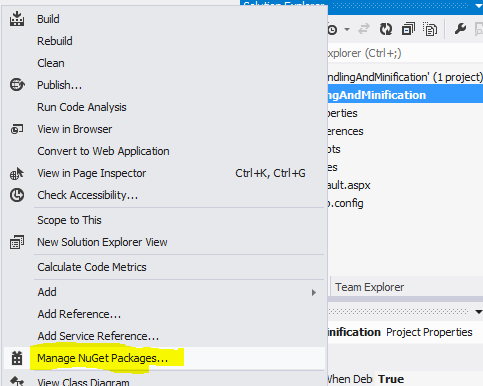
Task: Click the View in Browser icon
Action: click(17, 129)
